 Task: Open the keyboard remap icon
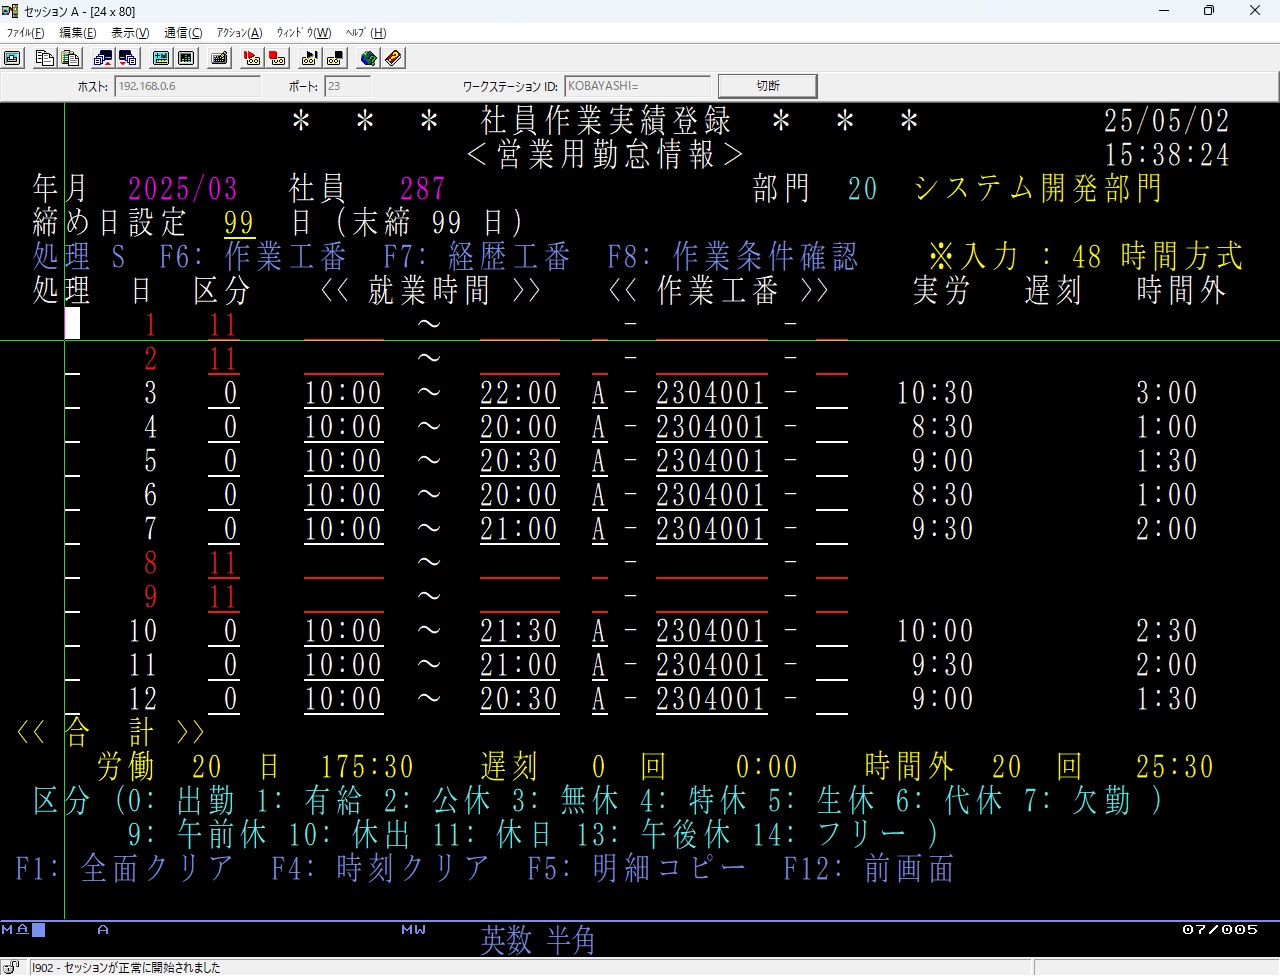[220, 58]
